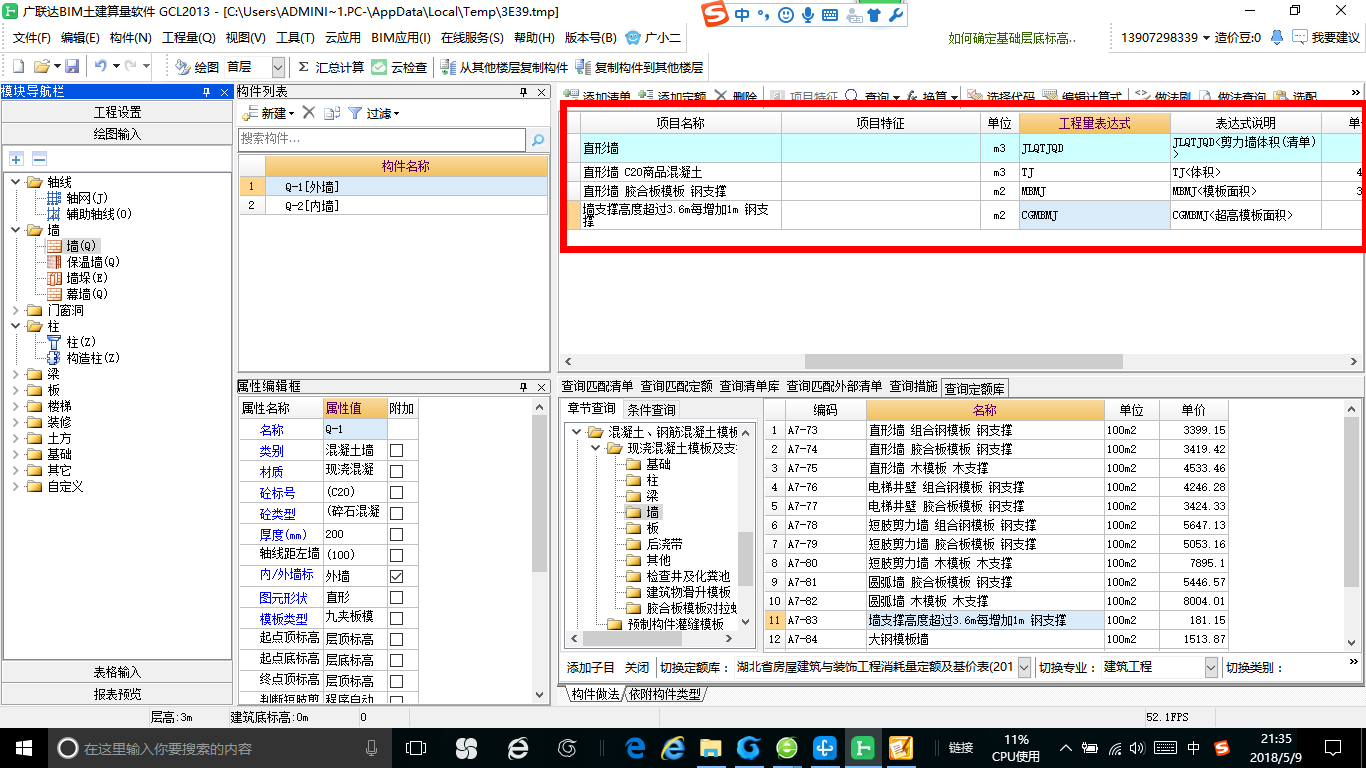
Task: Click the 关闭 button in query panel
Action: 637,667
